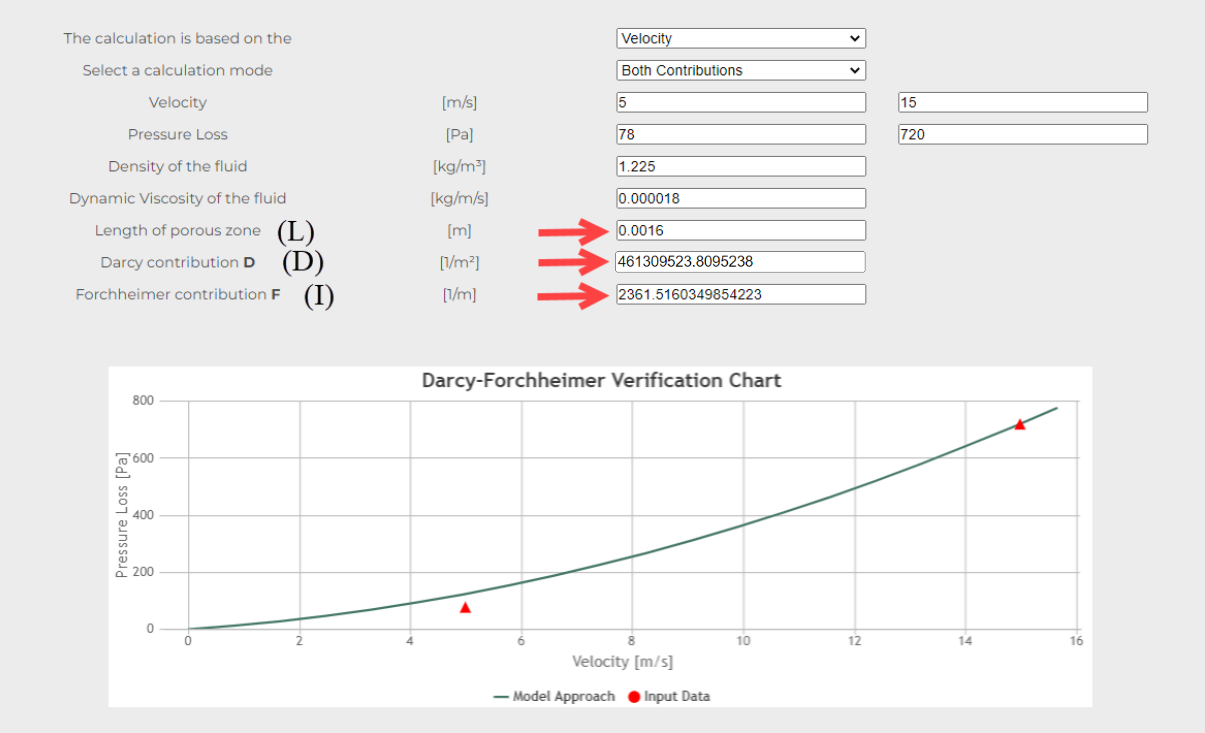Open the calculation basis dropdown showing Velocity
The width and height of the screenshot is (1205, 733).
[740, 38]
